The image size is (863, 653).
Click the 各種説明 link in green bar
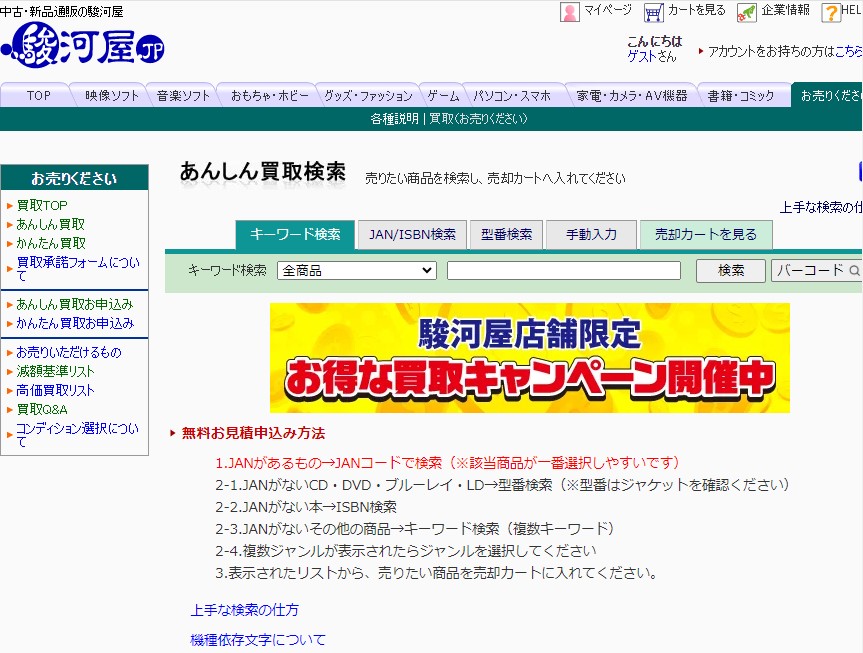tap(394, 118)
